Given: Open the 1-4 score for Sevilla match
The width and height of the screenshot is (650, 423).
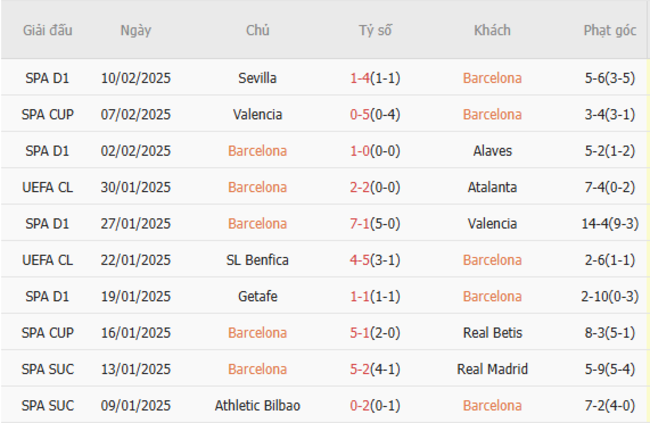Looking at the screenshot, I should coord(361,78).
